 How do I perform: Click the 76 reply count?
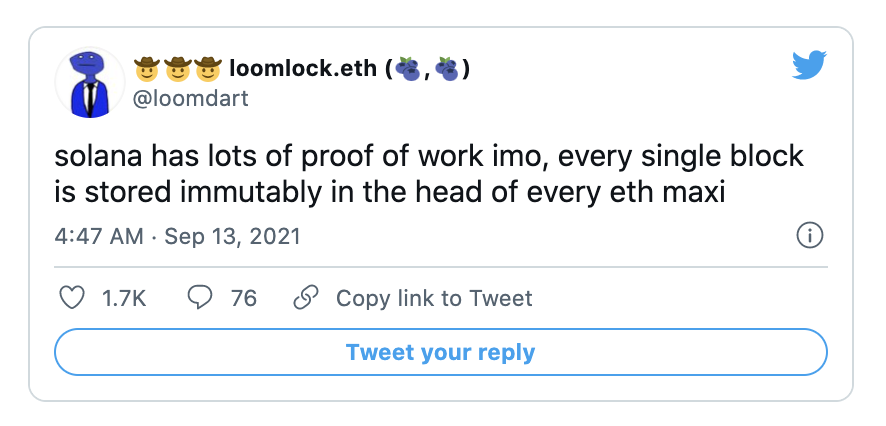[244, 298]
